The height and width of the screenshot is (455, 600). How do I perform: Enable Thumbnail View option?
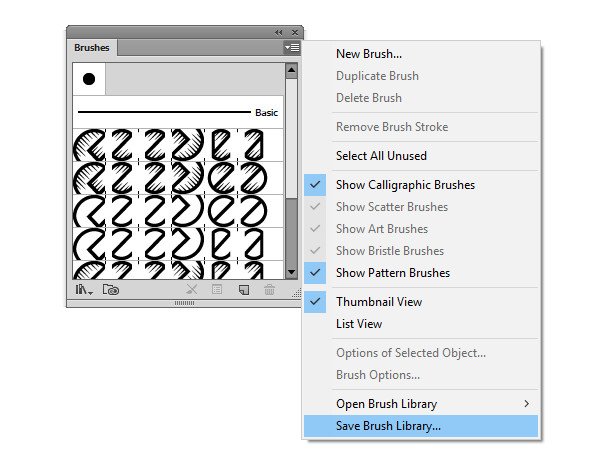[378, 302]
